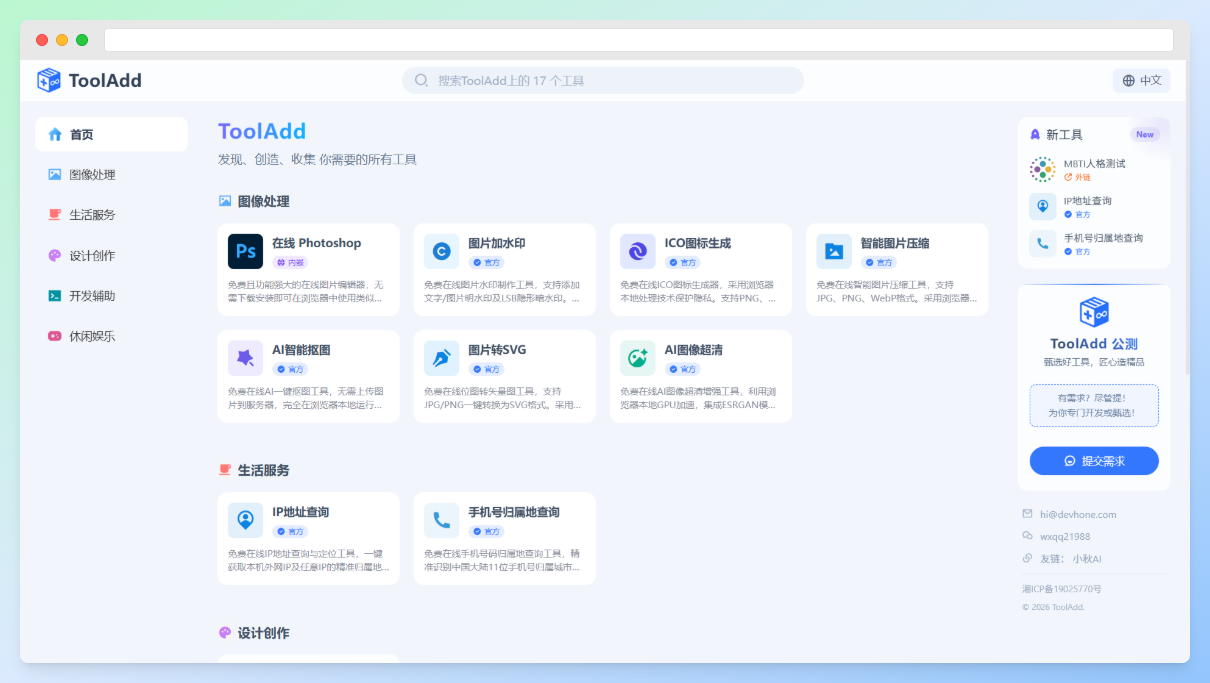Click the 图片加水印 tool icon
The height and width of the screenshot is (683, 1210).
[x=441, y=252]
